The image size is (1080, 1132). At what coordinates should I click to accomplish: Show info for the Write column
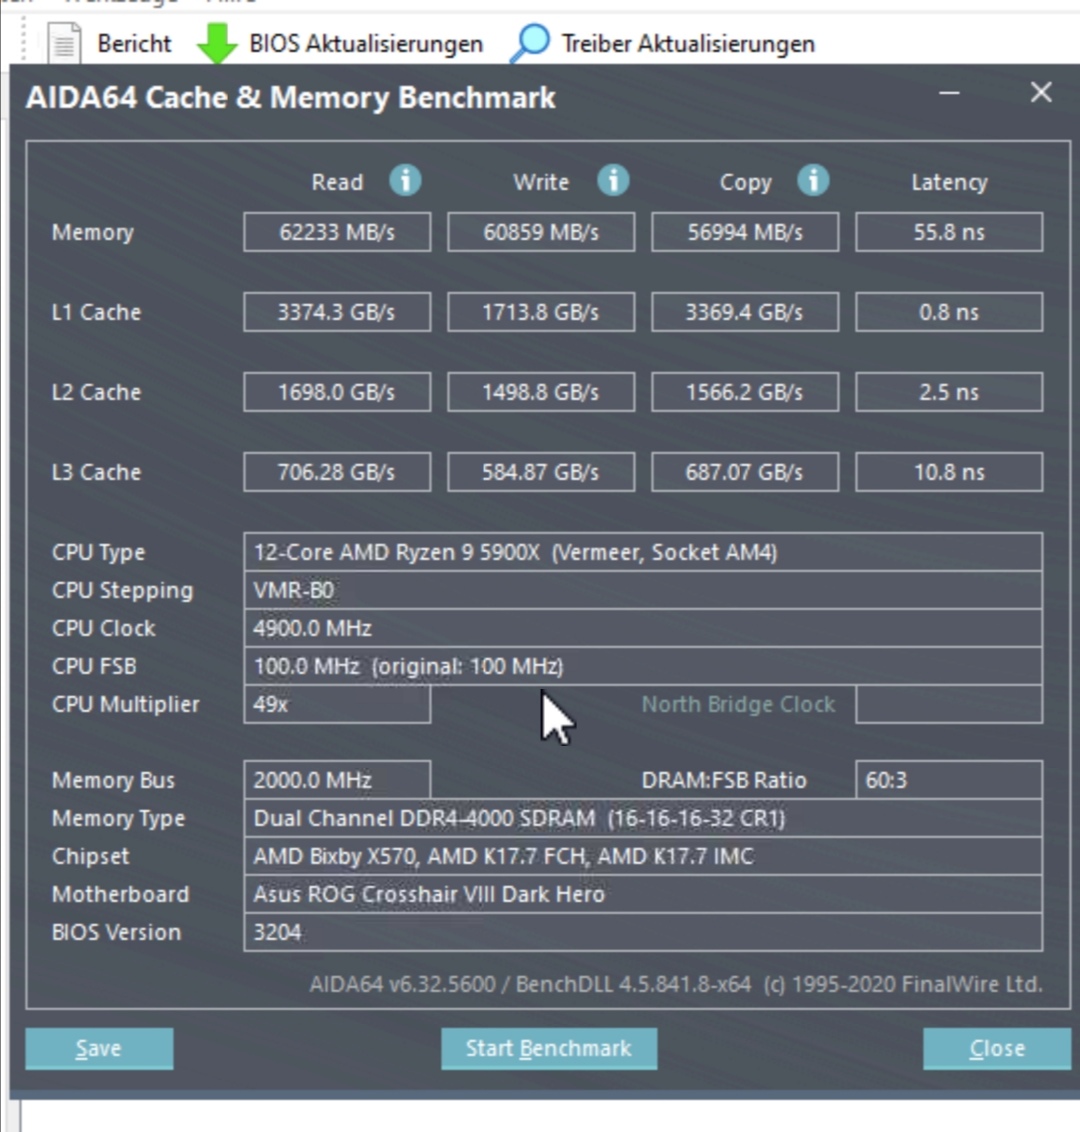click(x=613, y=180)
